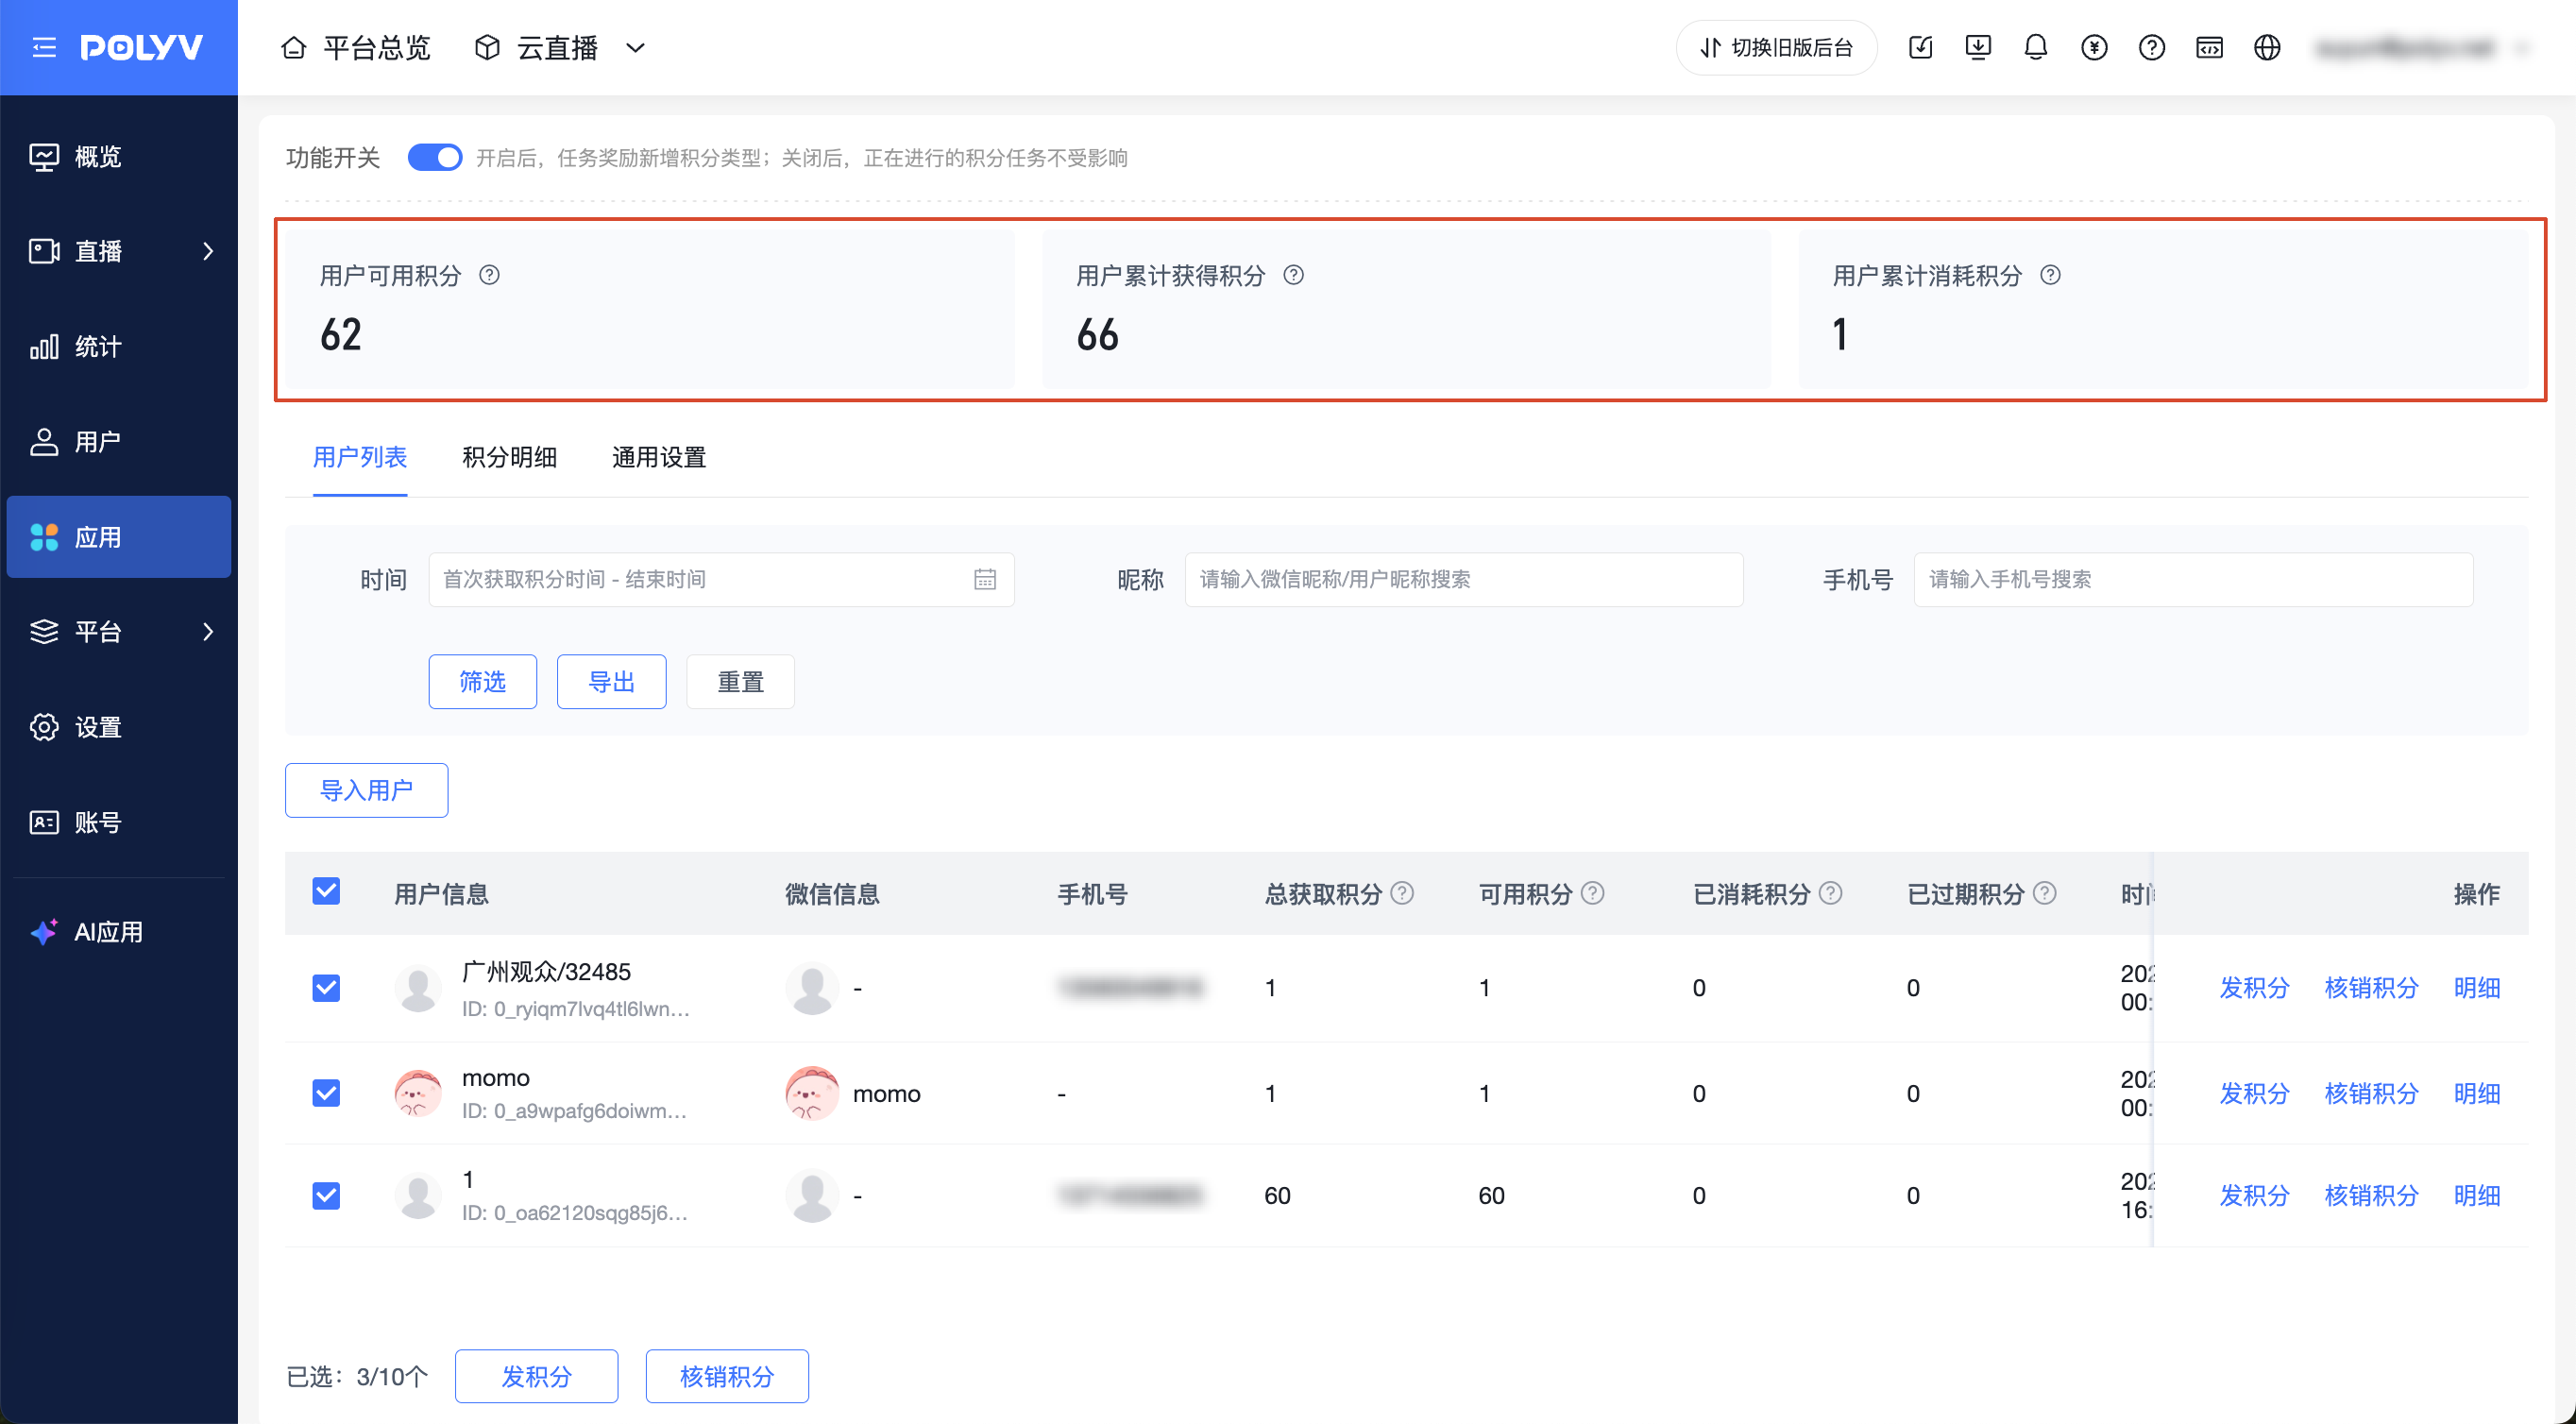Image resolution: width=2576 pixels, height=1424 pixels.
Task: Focus the 手机号 search field
Action: pyautogui.click(x=2193, y=579)
